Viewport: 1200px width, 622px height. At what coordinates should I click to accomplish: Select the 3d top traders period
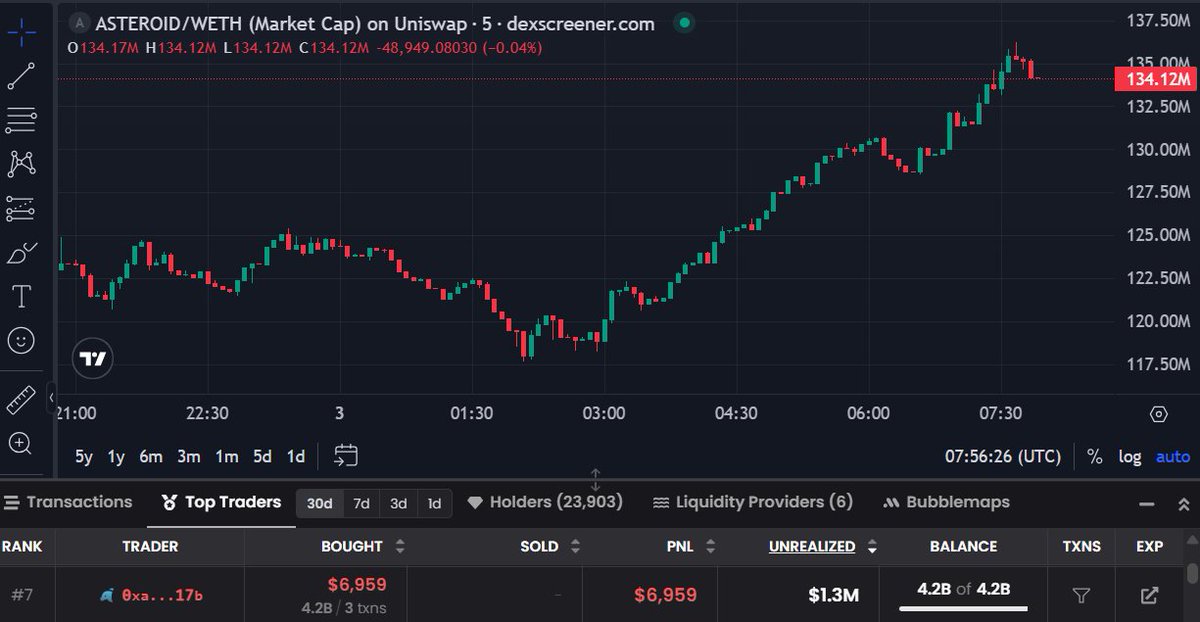coord(398,503)
